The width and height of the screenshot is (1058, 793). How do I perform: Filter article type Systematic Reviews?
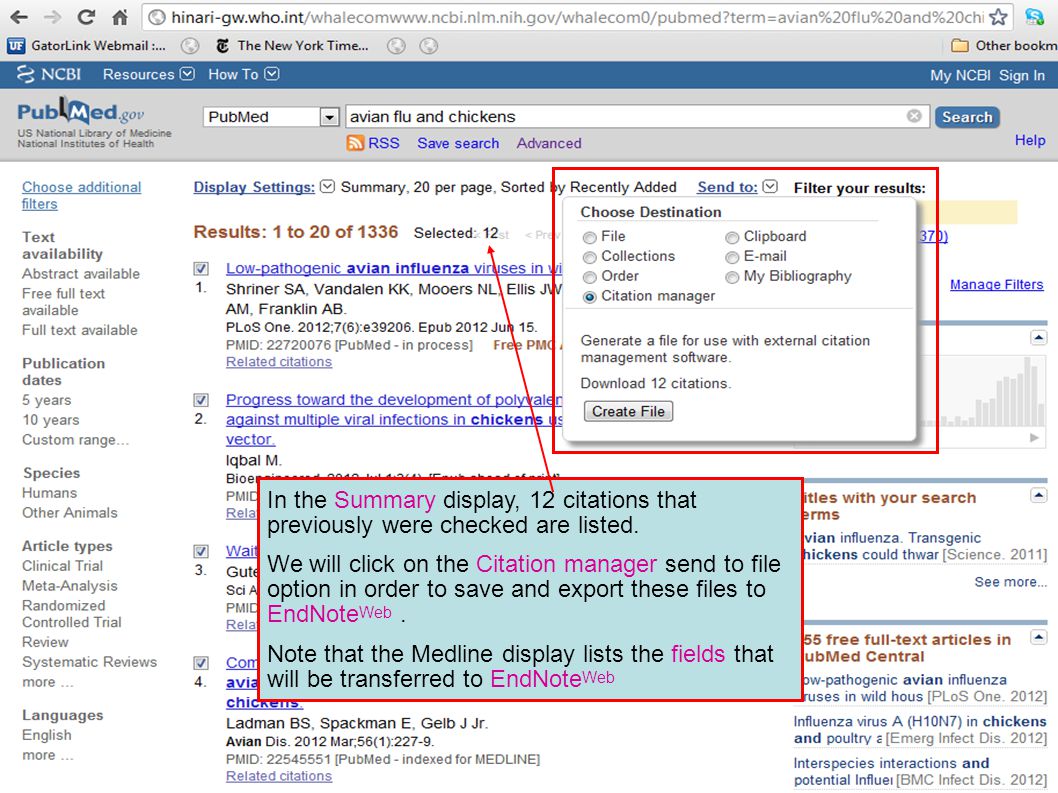(x=89, y=662)
